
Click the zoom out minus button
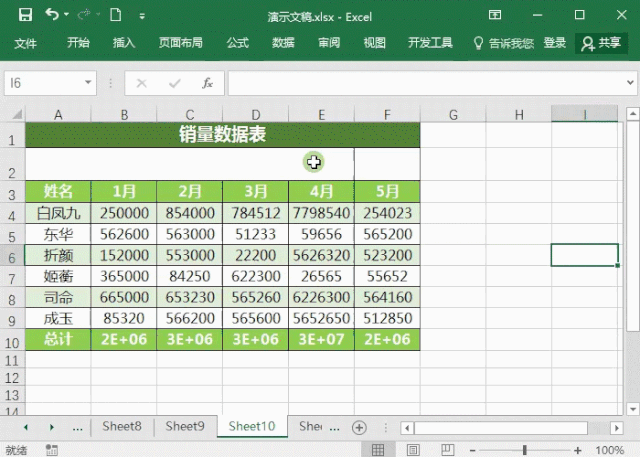tap(473, 450)
